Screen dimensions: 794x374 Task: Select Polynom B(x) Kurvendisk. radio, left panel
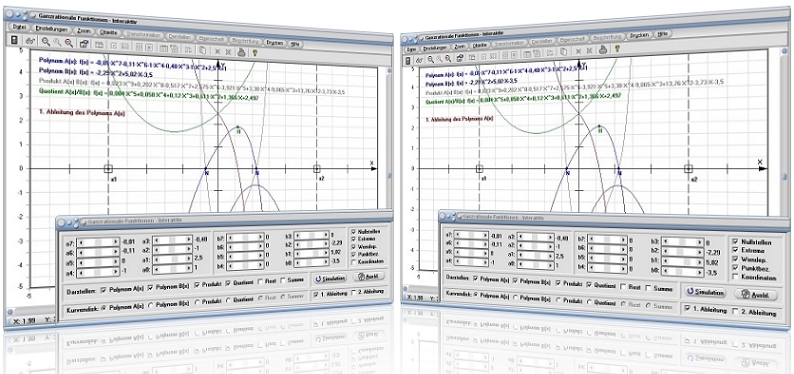[151, 305]
